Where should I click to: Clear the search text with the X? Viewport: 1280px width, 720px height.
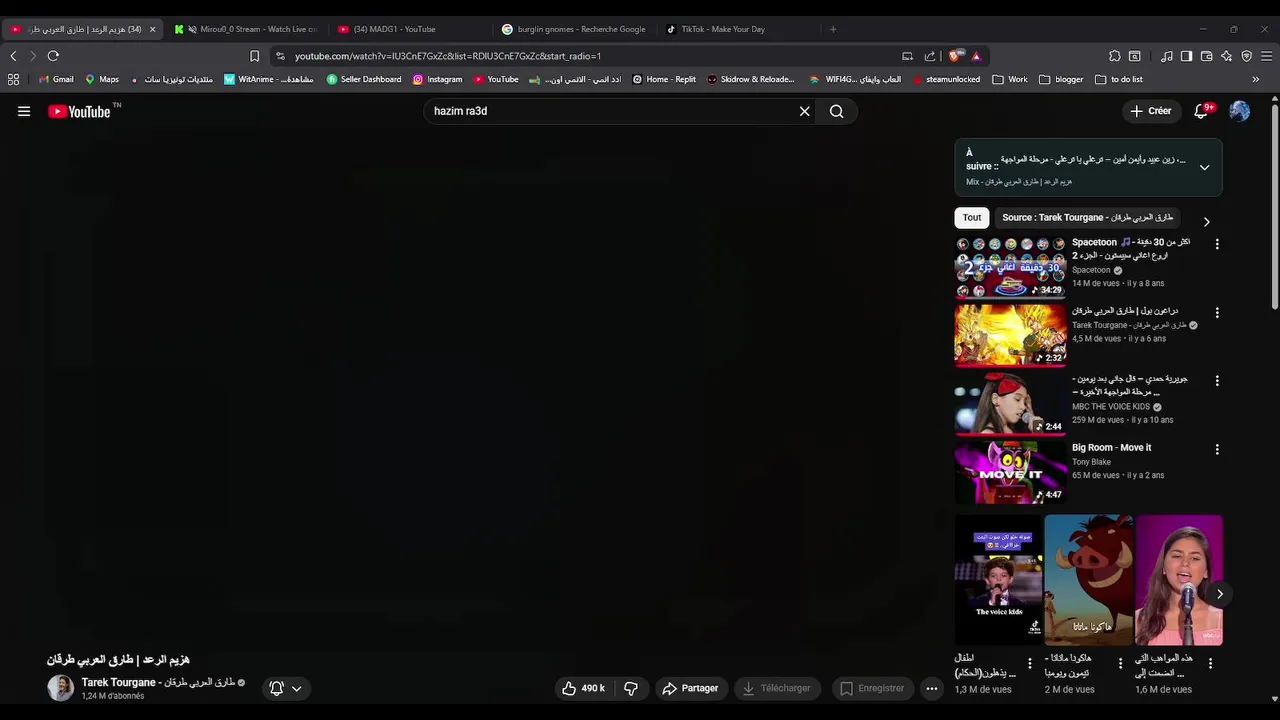(x=804, y=111)
